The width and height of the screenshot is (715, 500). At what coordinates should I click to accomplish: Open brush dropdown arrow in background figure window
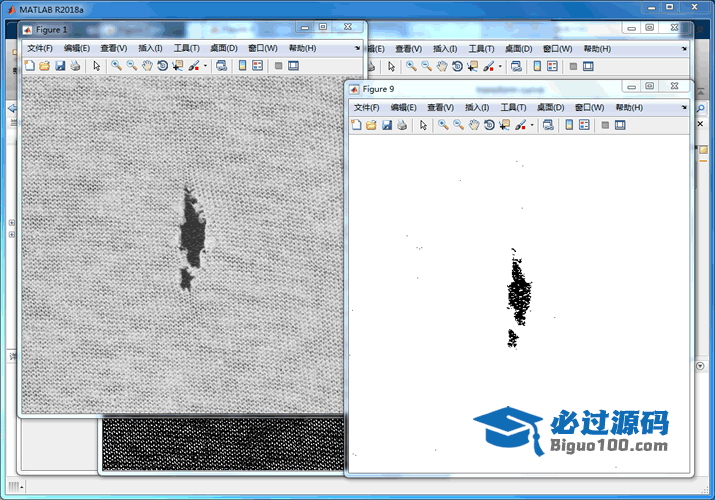500,67
